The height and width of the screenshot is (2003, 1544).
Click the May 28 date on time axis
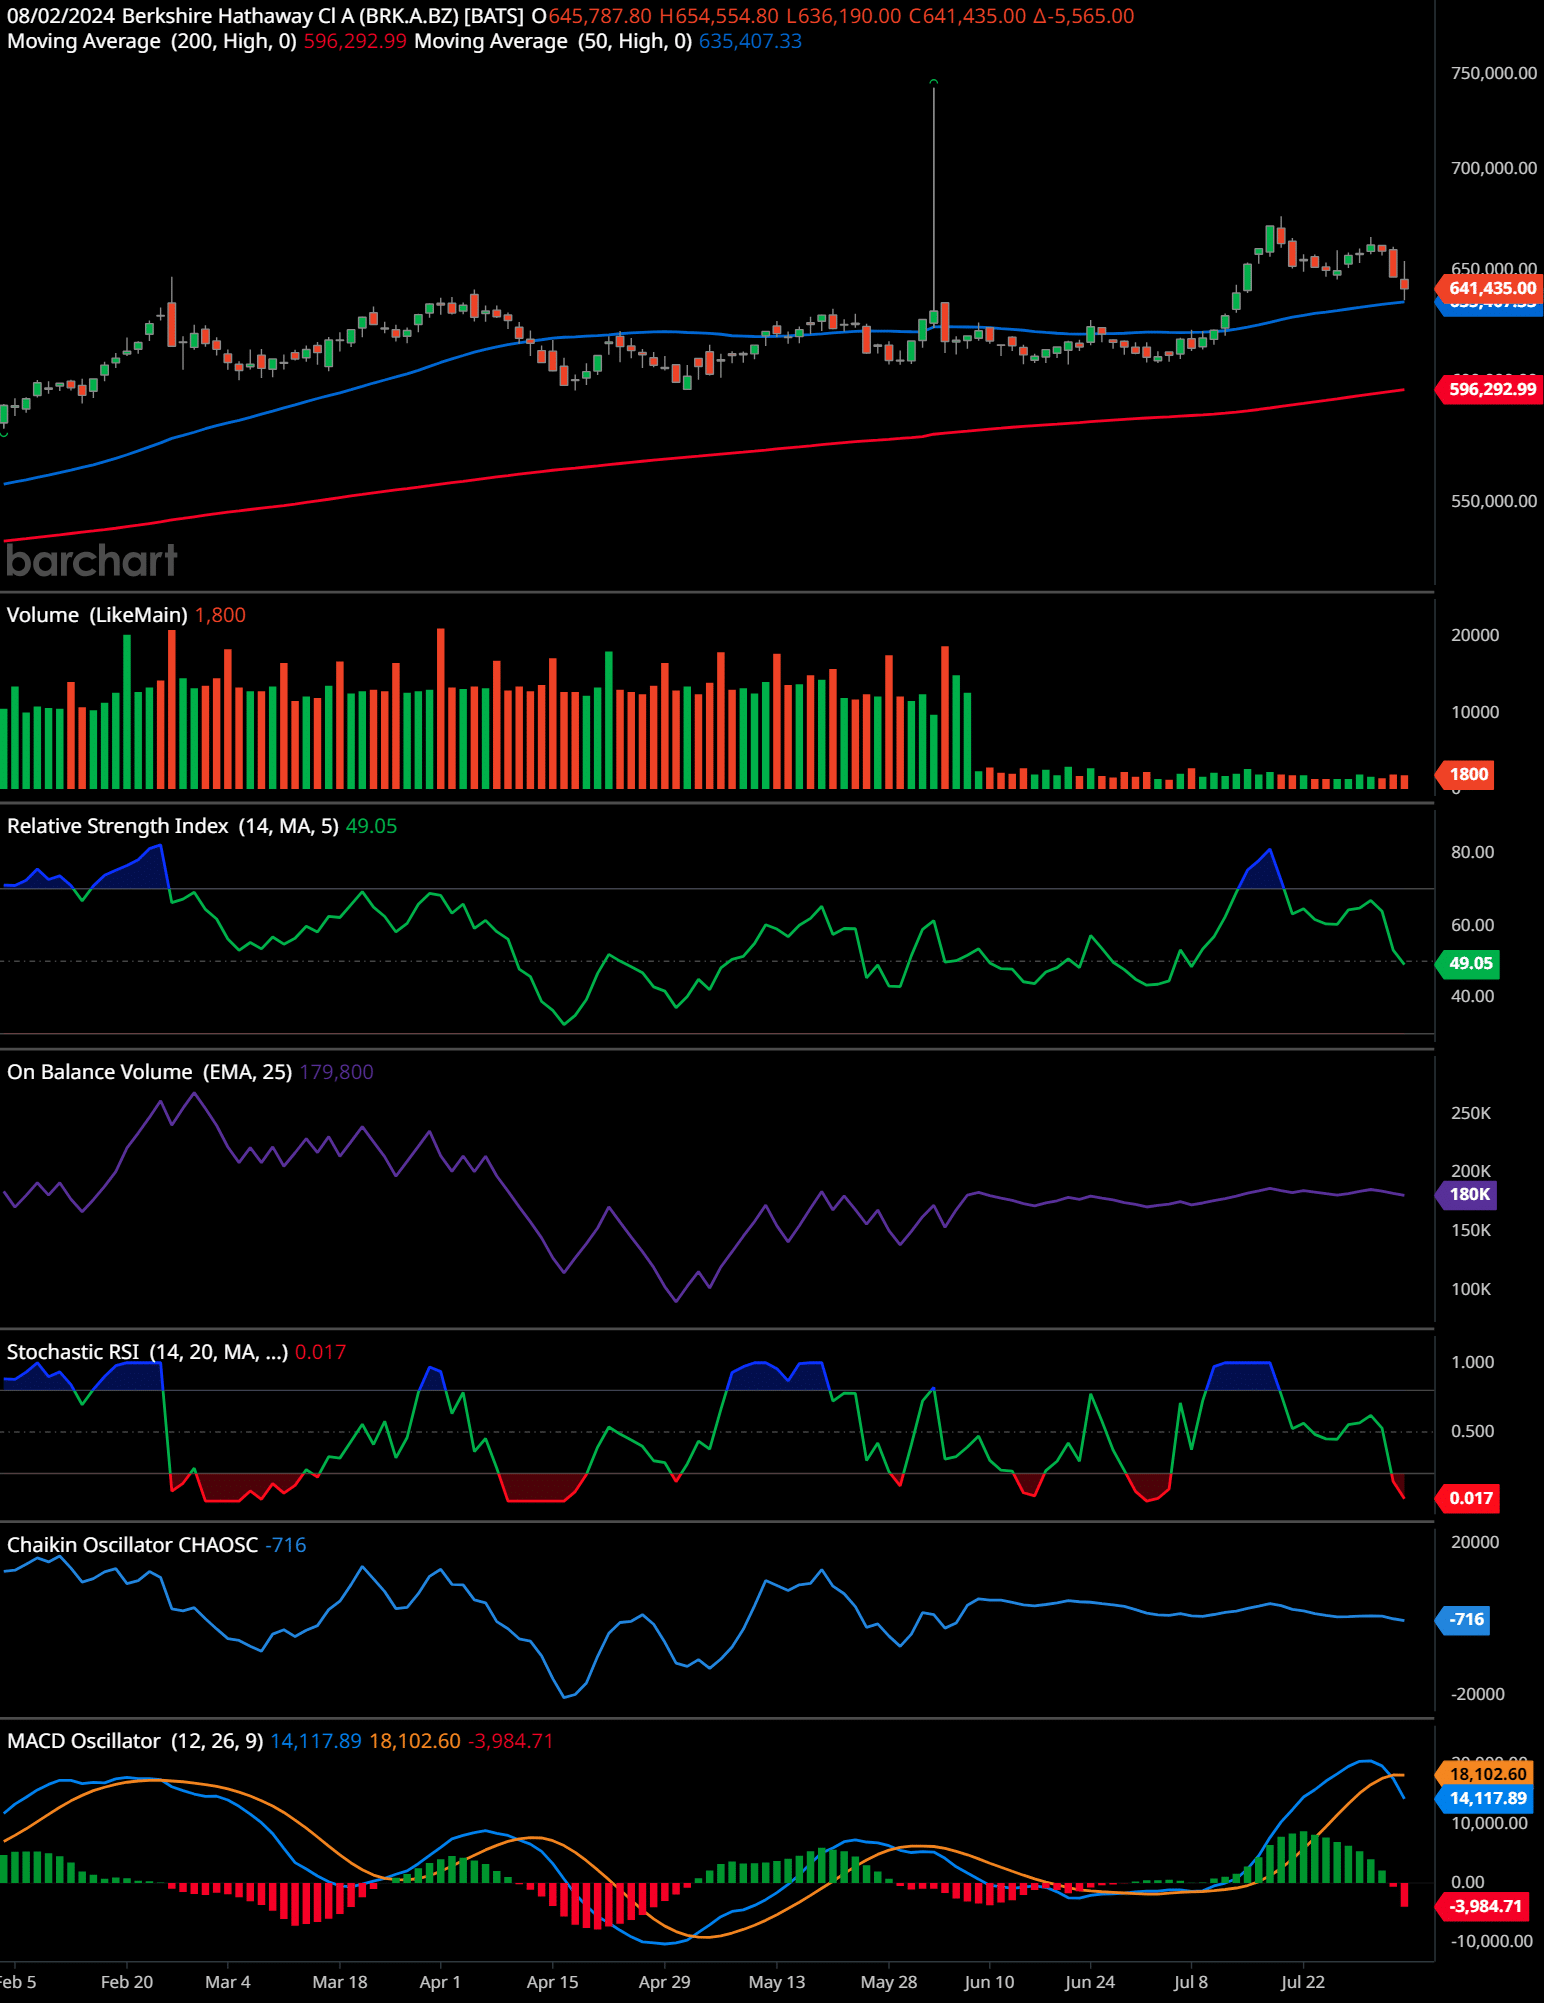pos(888,1982)
